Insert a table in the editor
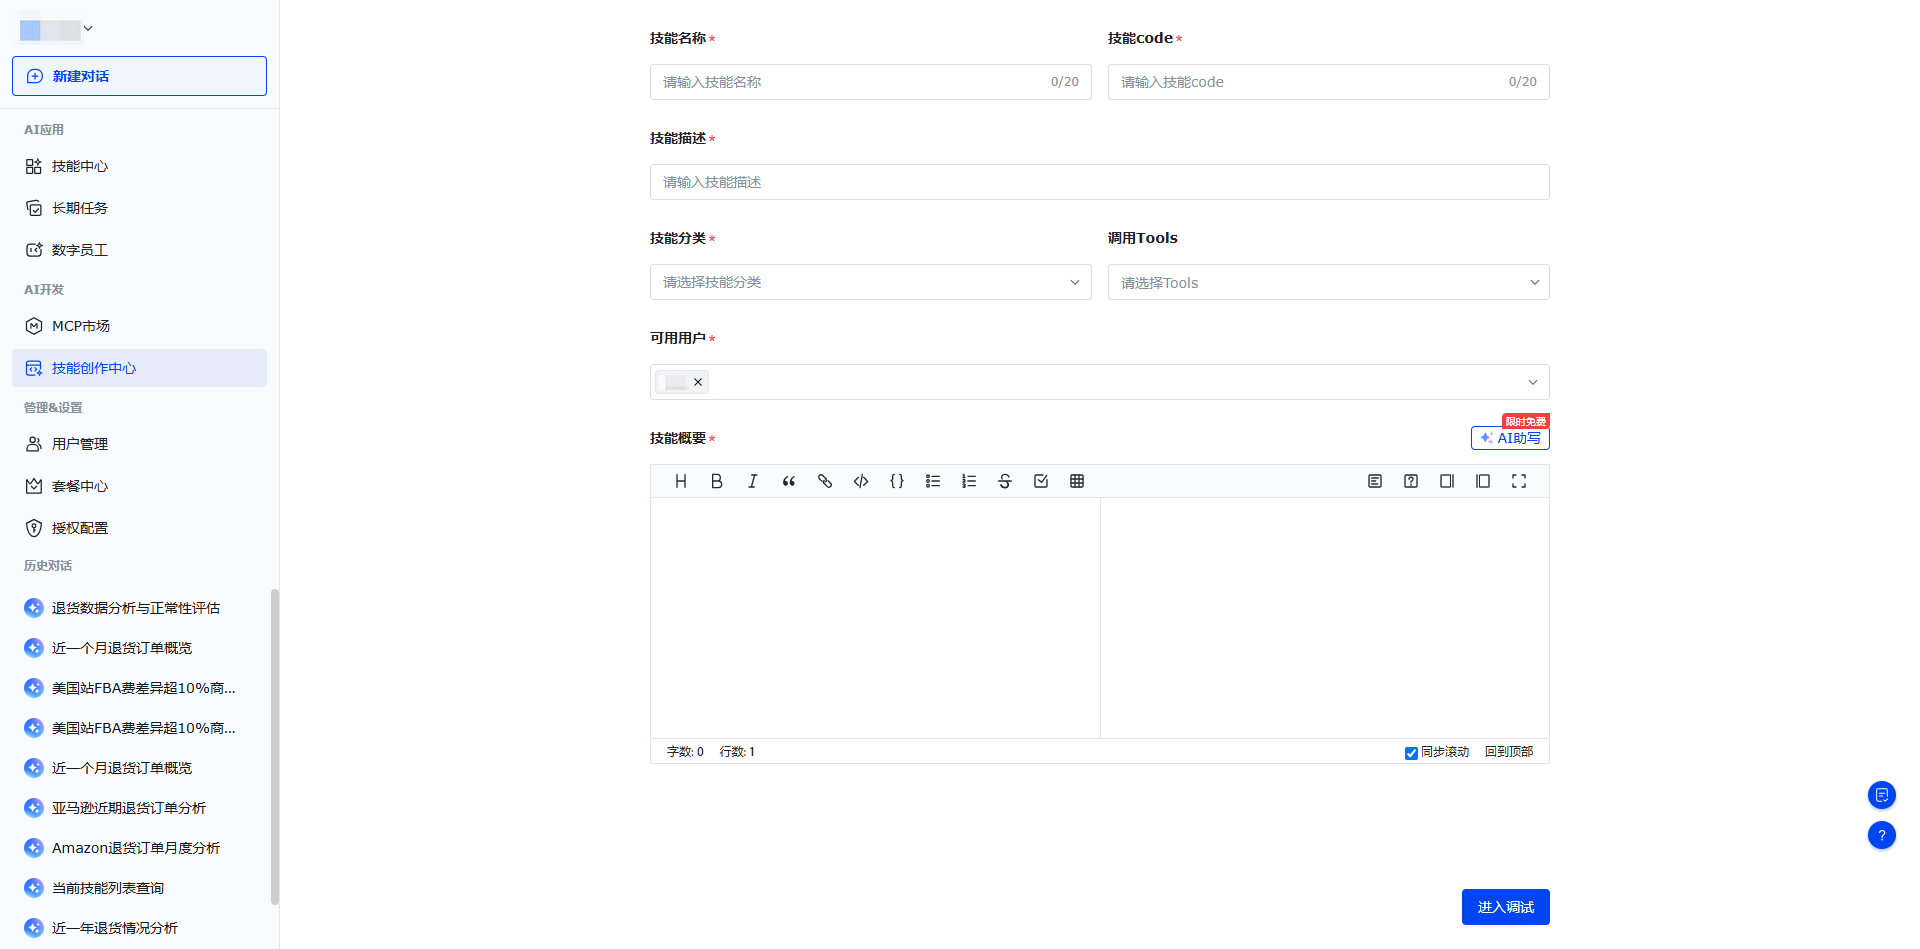The image size is (1920, 949). click(1077, 481)
